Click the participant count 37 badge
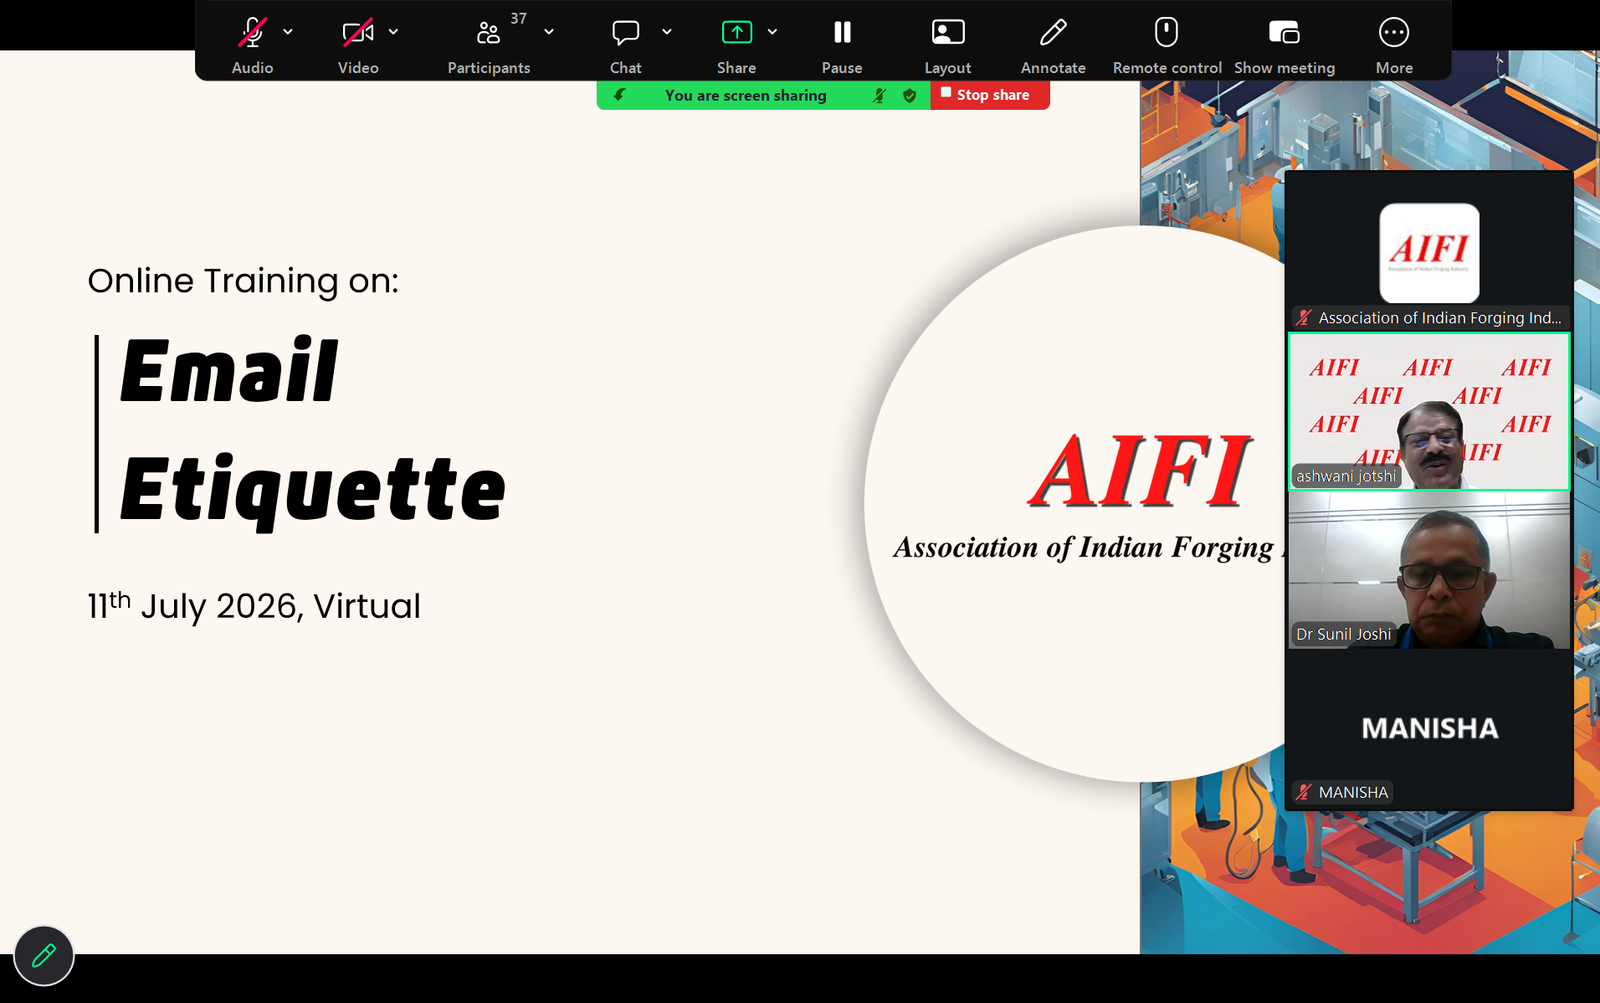1600x1003 pixels. [x=518, y=18]
